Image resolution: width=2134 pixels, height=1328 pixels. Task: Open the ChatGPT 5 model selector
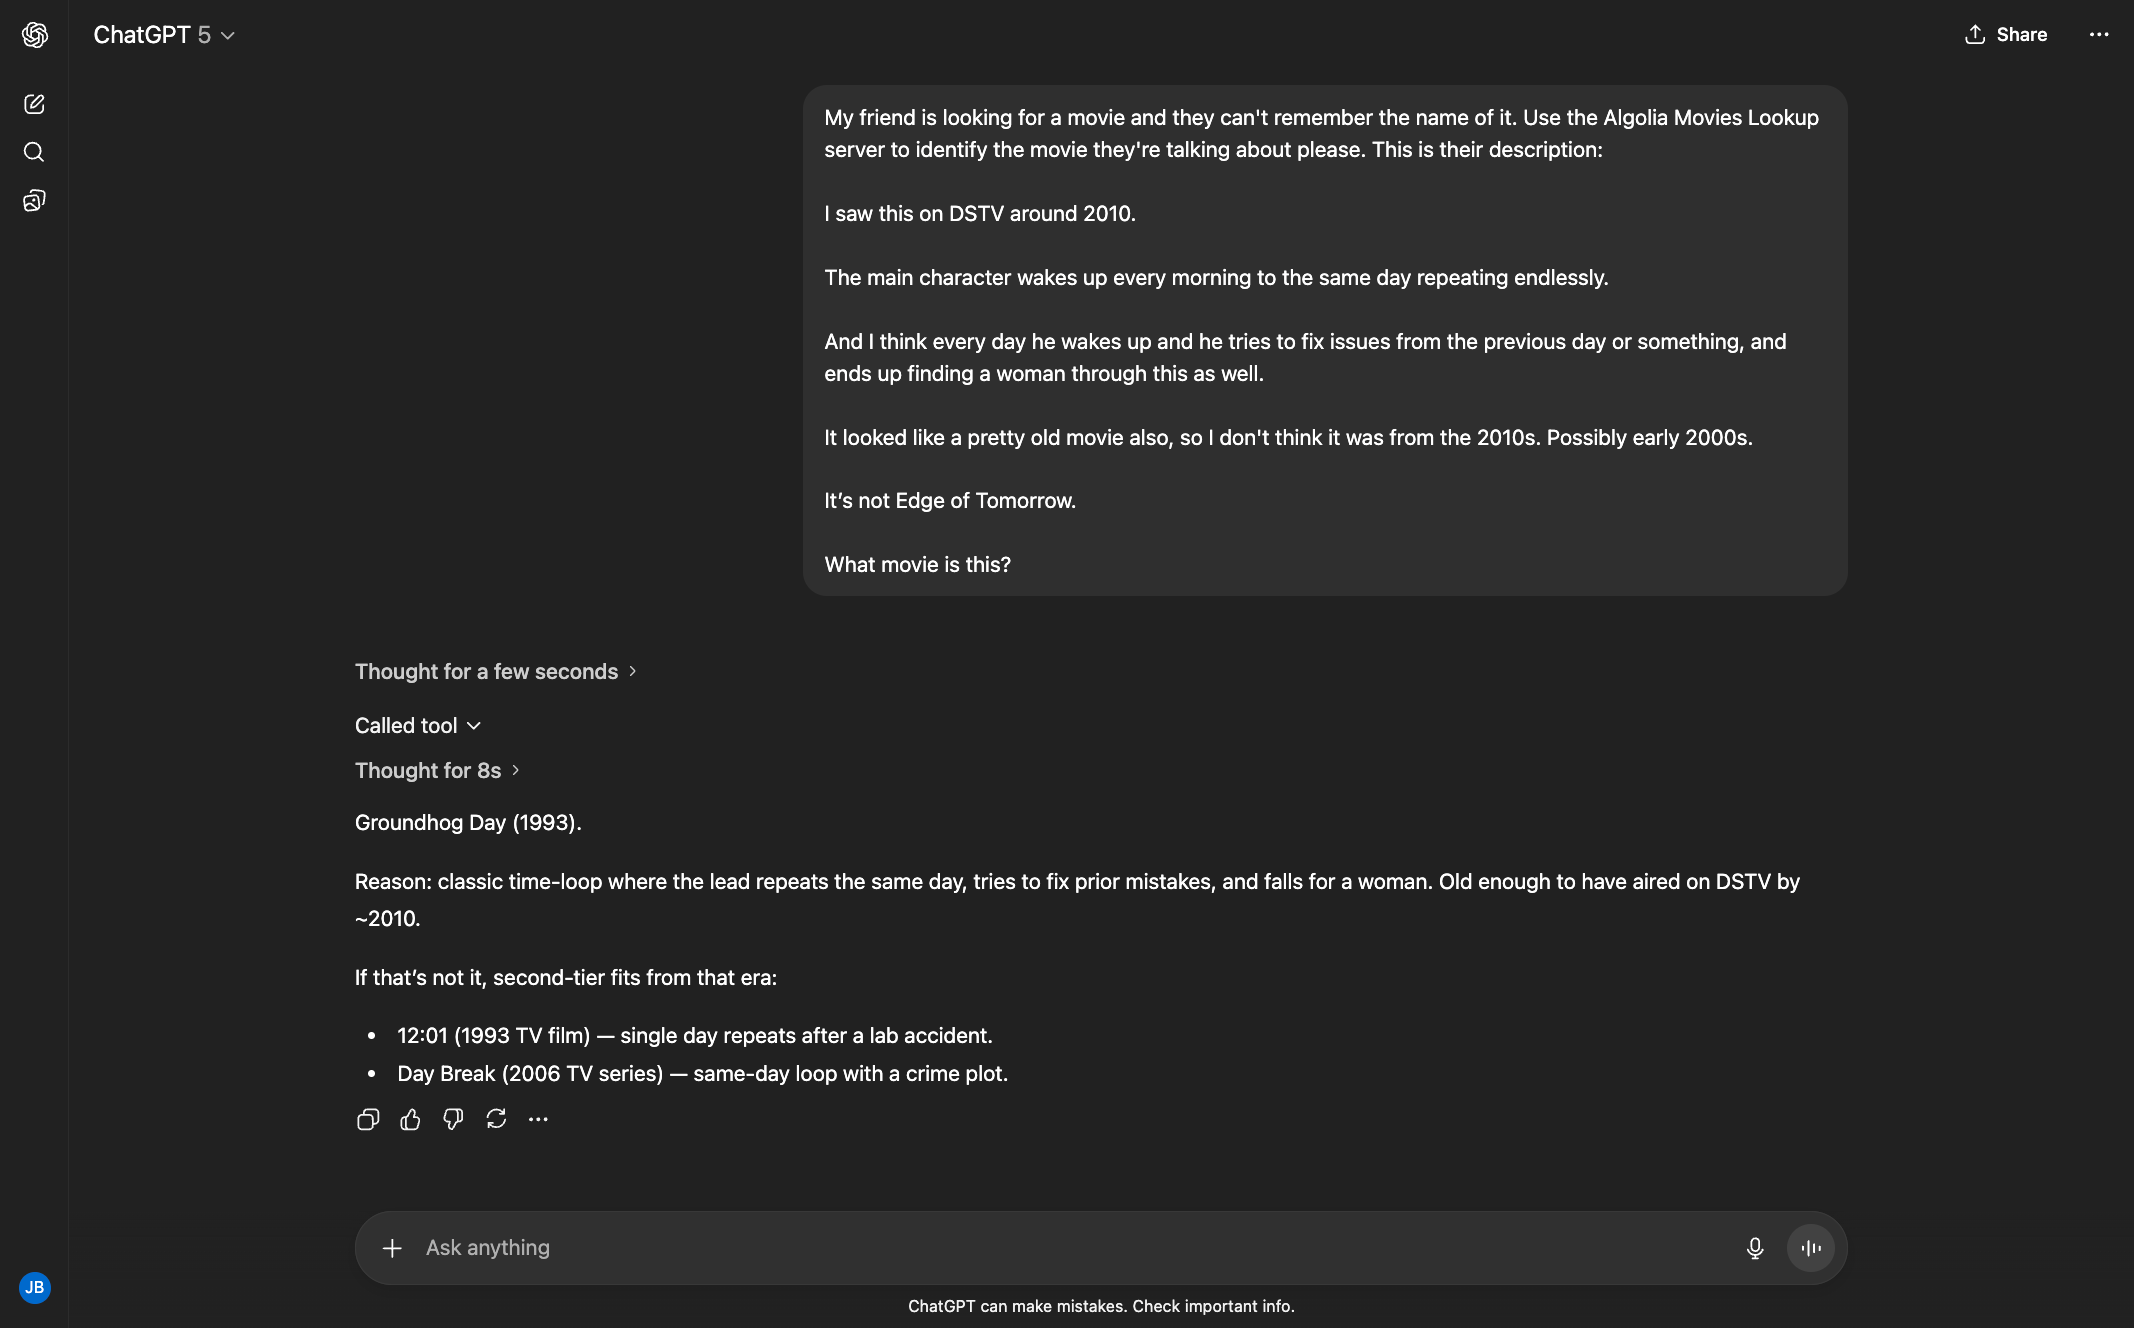[x=165, y=34]
